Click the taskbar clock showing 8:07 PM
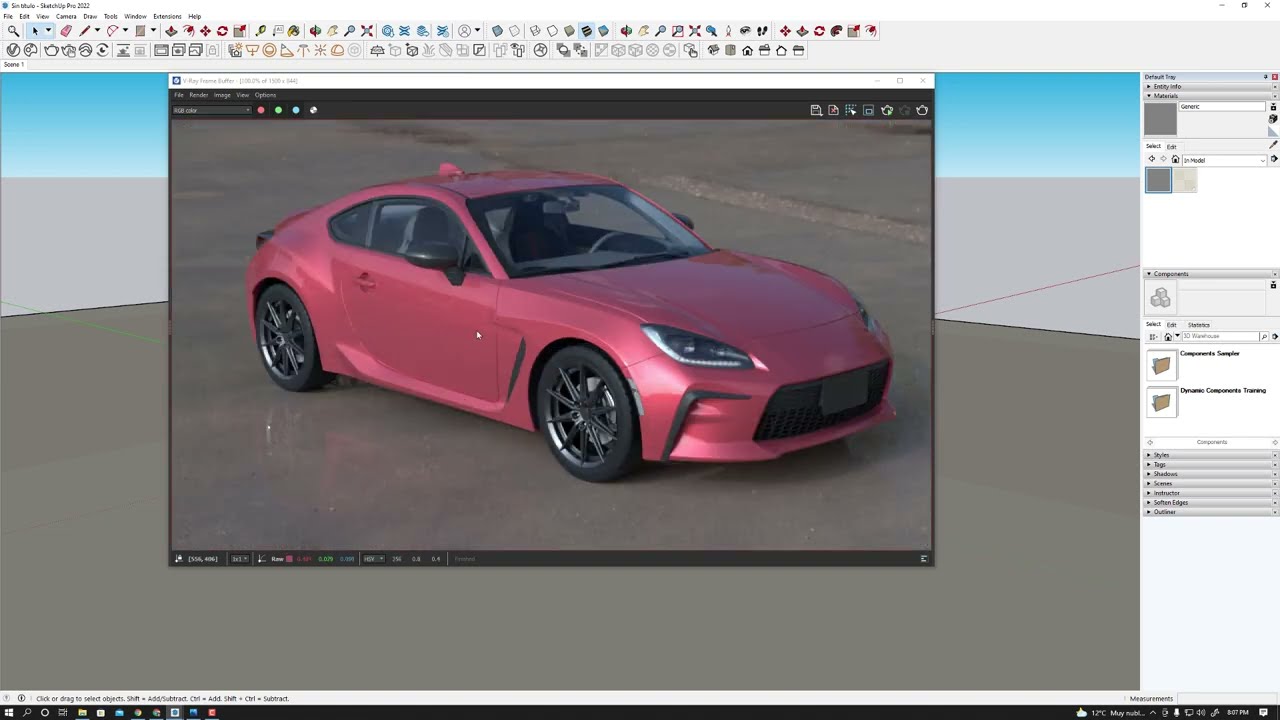The height and width of the screenshot is (720, 1280). point(1238,713)
